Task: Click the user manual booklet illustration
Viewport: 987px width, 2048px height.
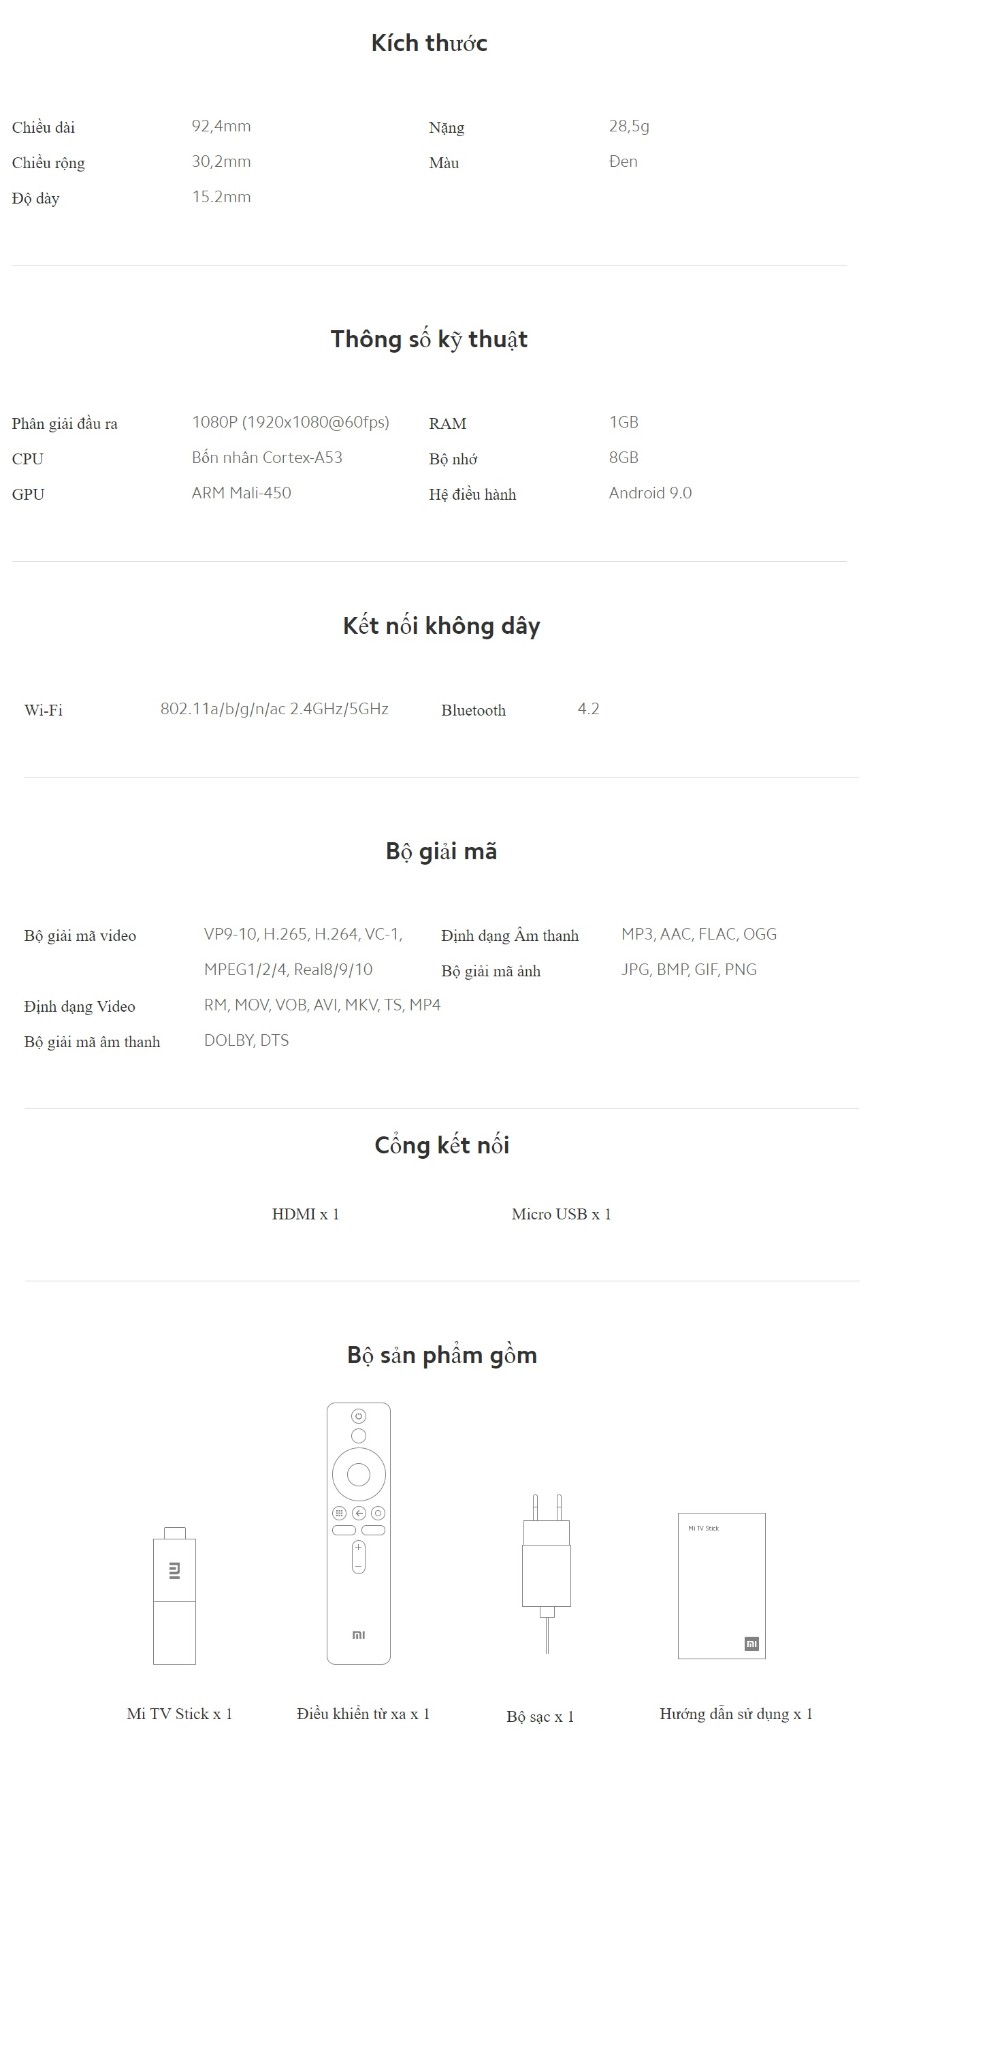Action: [722, 1585]
